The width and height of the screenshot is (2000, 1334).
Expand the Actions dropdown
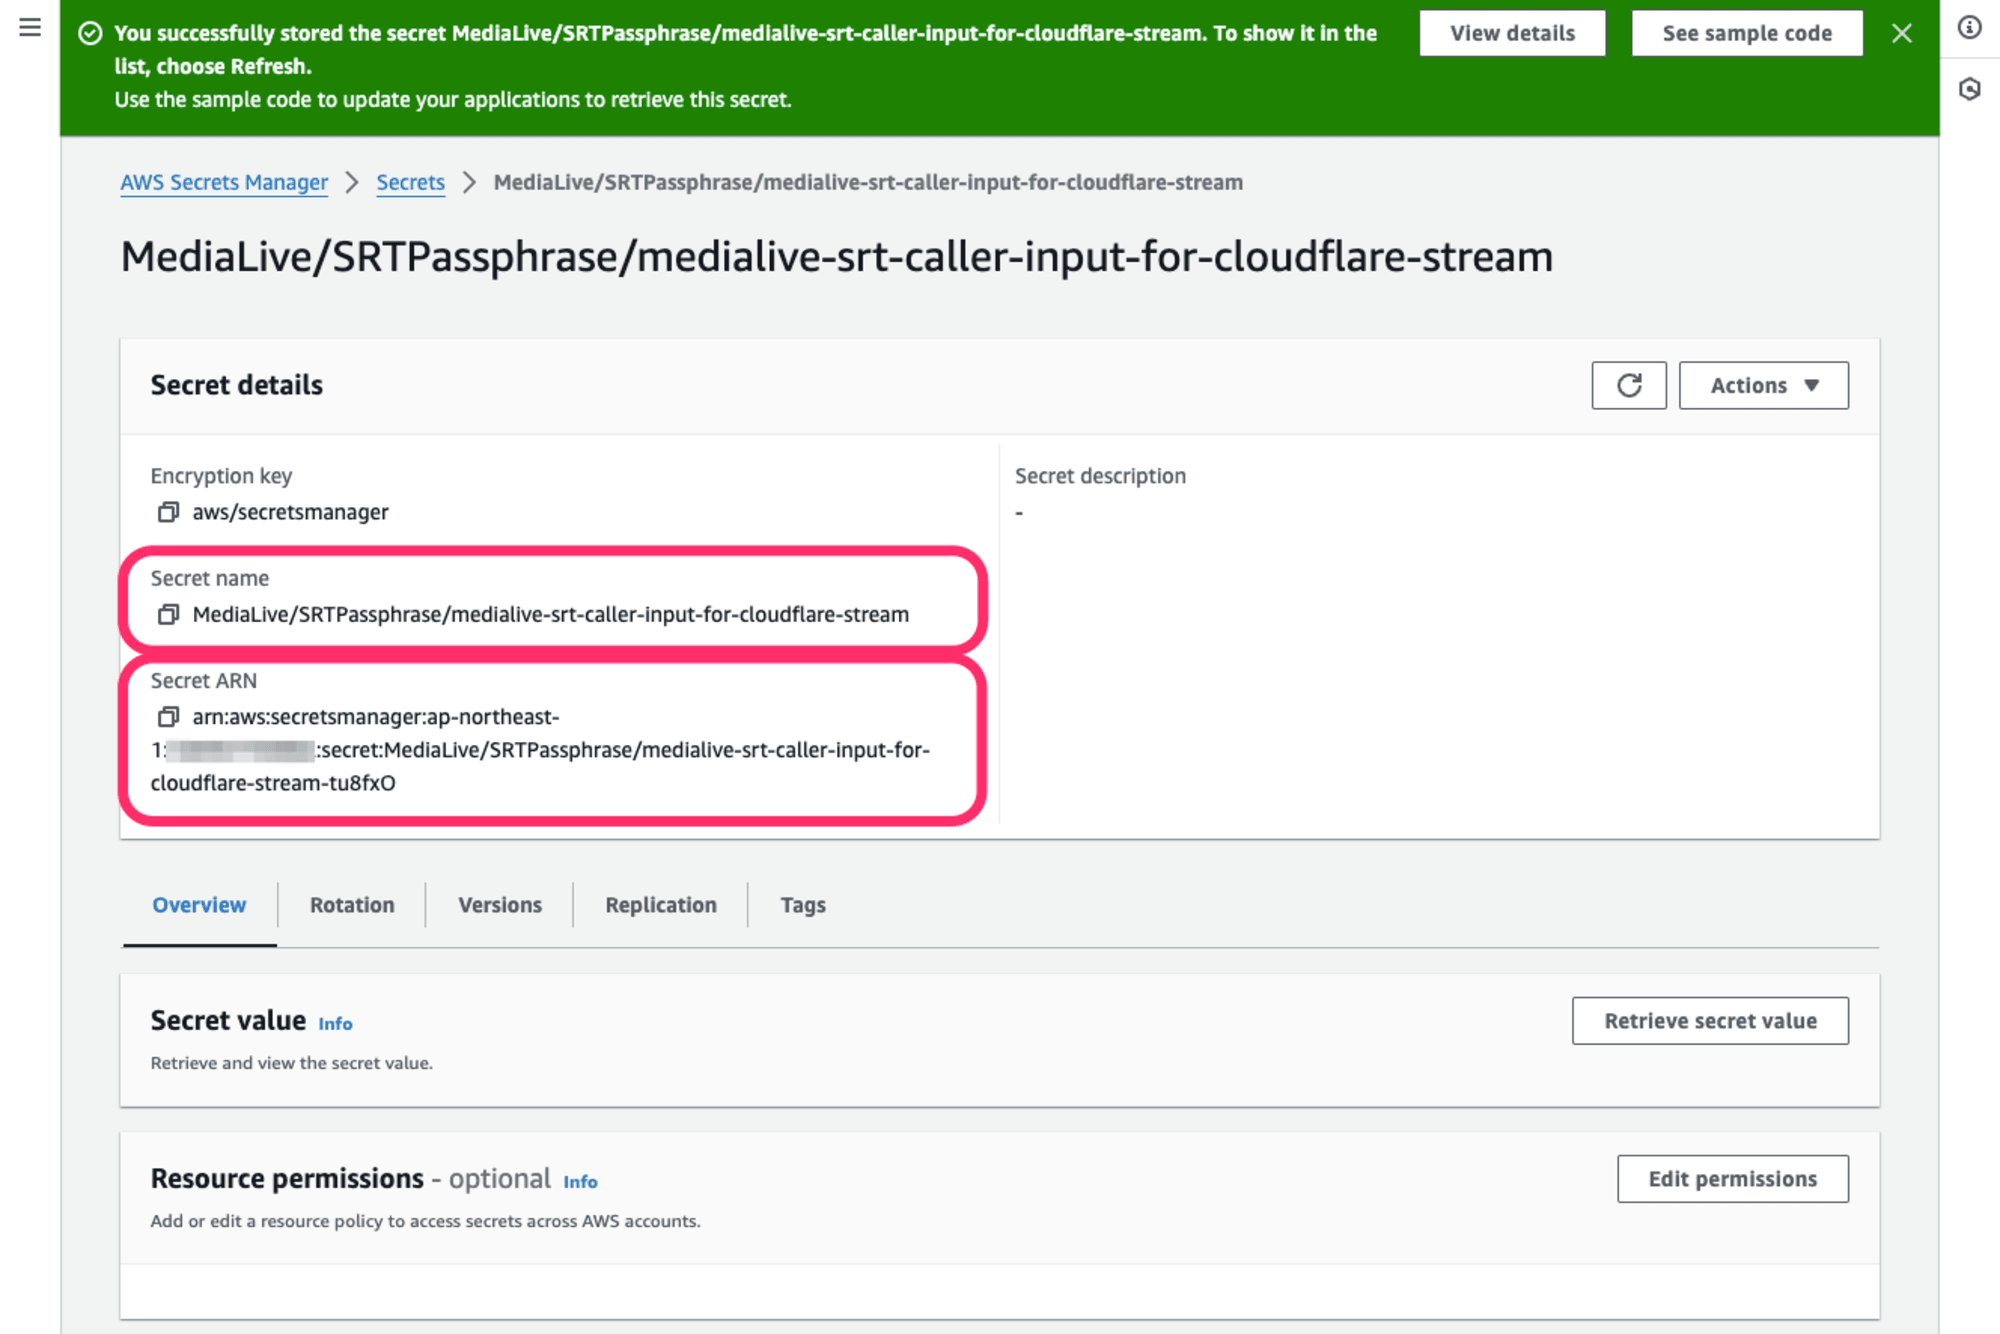click(x=1764, y=385)
